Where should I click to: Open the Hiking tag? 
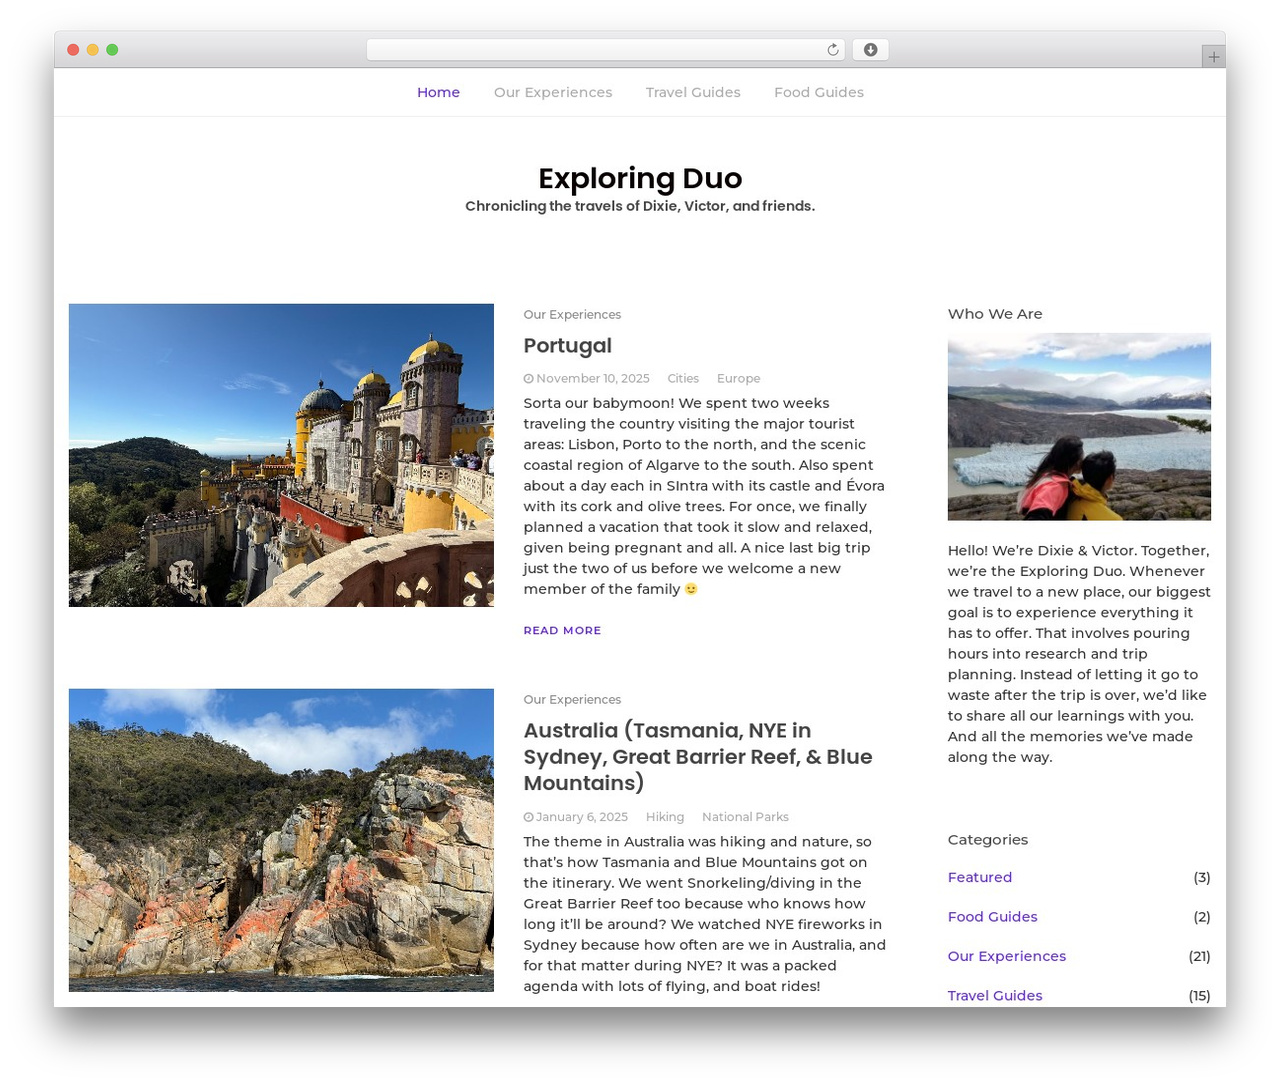click(665, 817)
